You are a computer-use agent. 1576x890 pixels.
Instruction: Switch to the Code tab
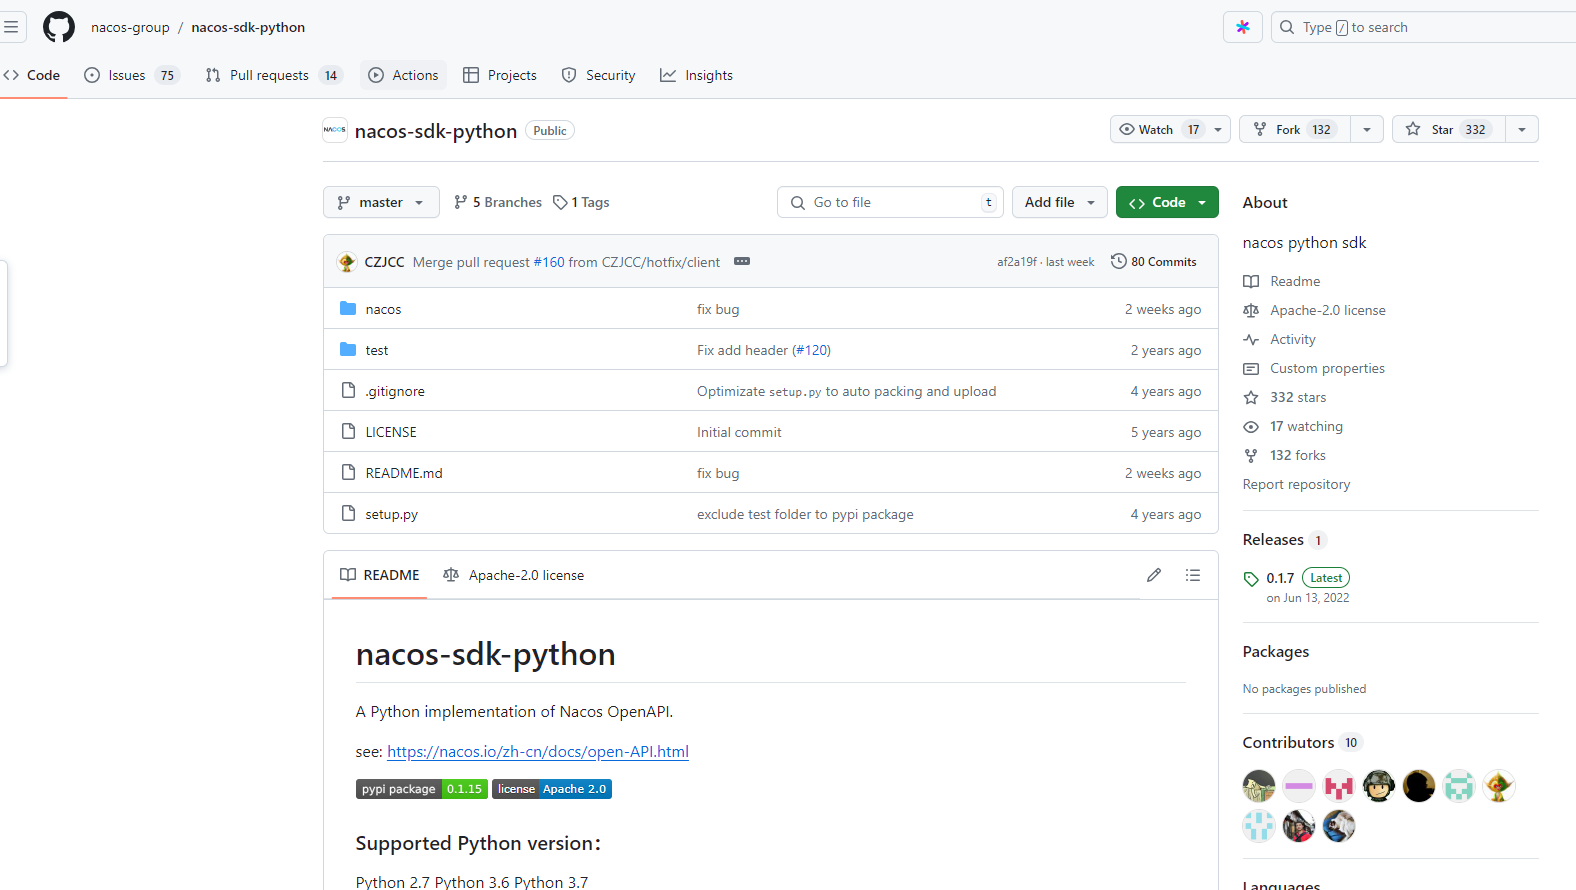coord(32,75)
